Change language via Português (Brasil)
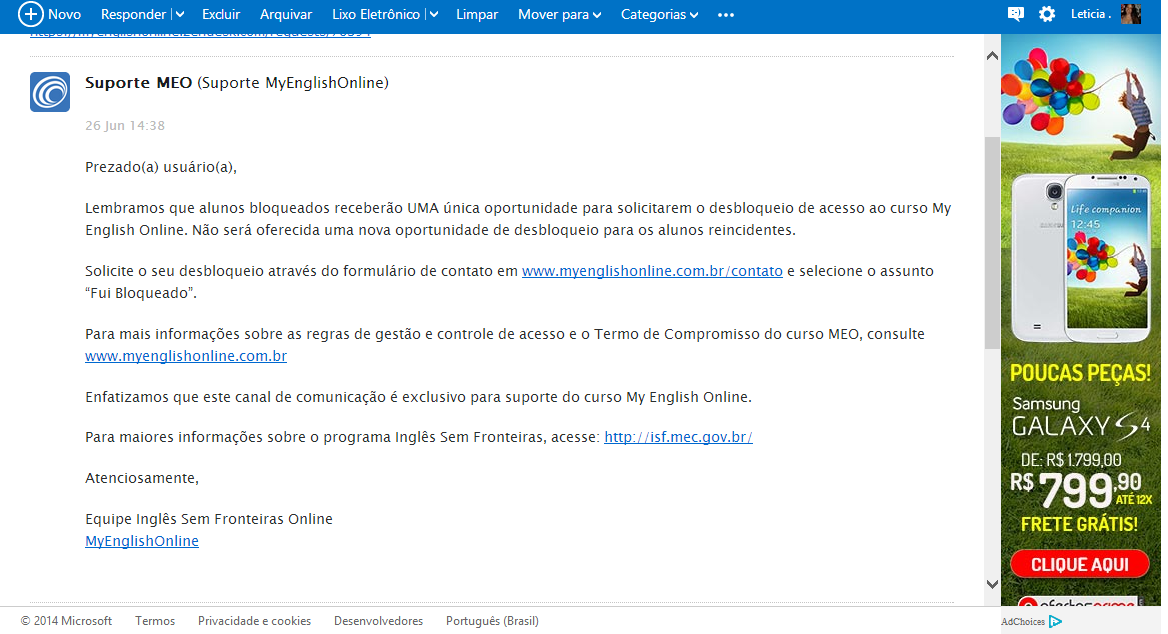Image resolution: width=1168 pixels, height=634 pixels. tap(492, 621)
